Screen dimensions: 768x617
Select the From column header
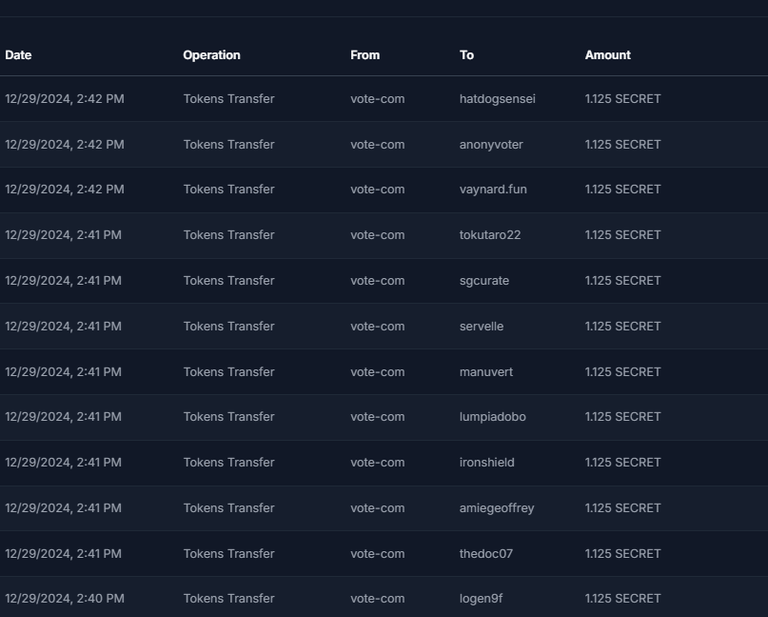(x=365, y=55)
